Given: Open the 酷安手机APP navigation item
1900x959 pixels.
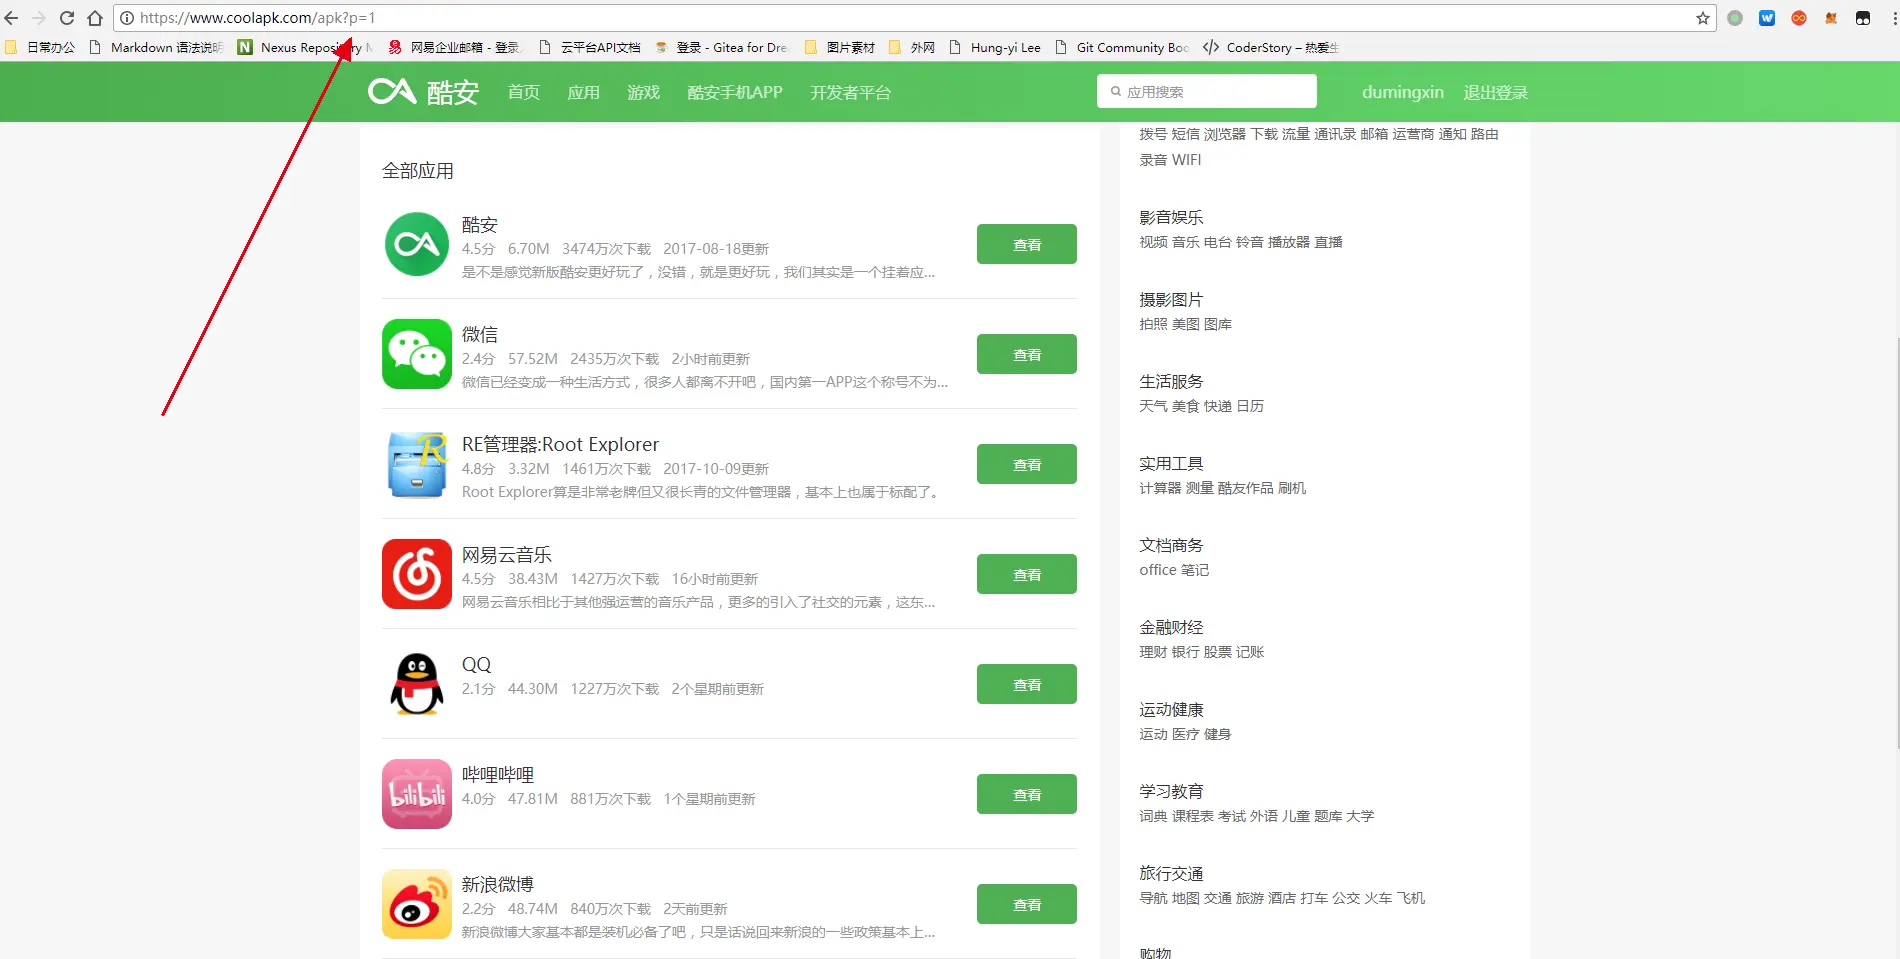Looking at the screenshot, I should click(735, 92).
